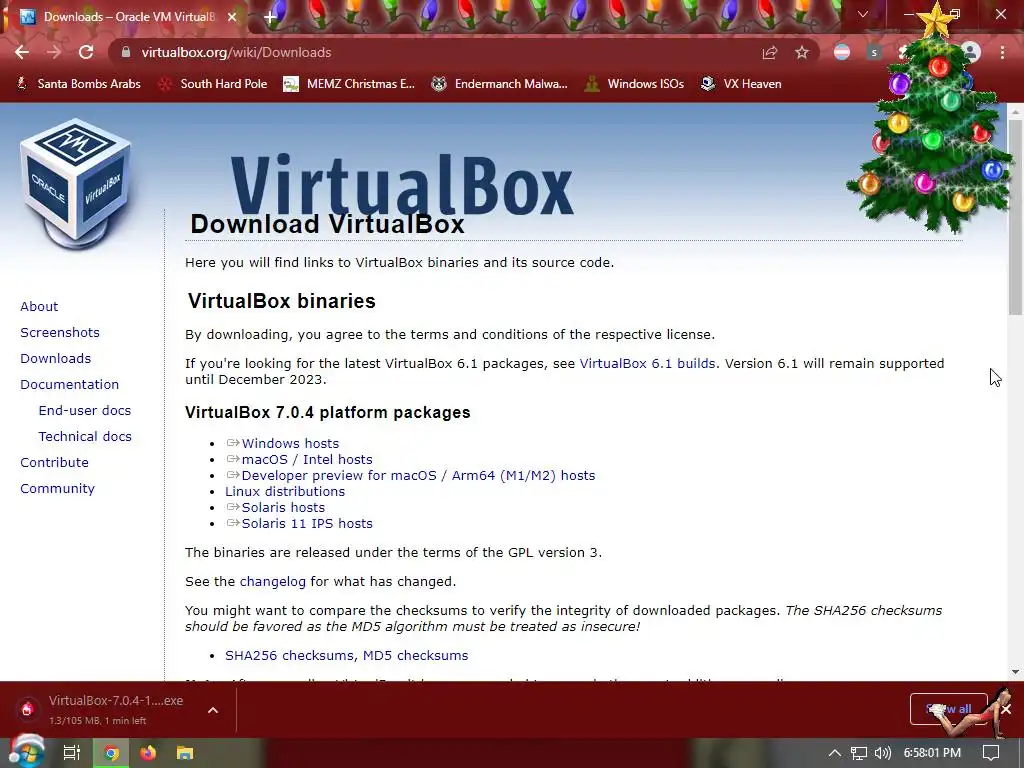Reload the page with the refresh icon

click(86, 52)
